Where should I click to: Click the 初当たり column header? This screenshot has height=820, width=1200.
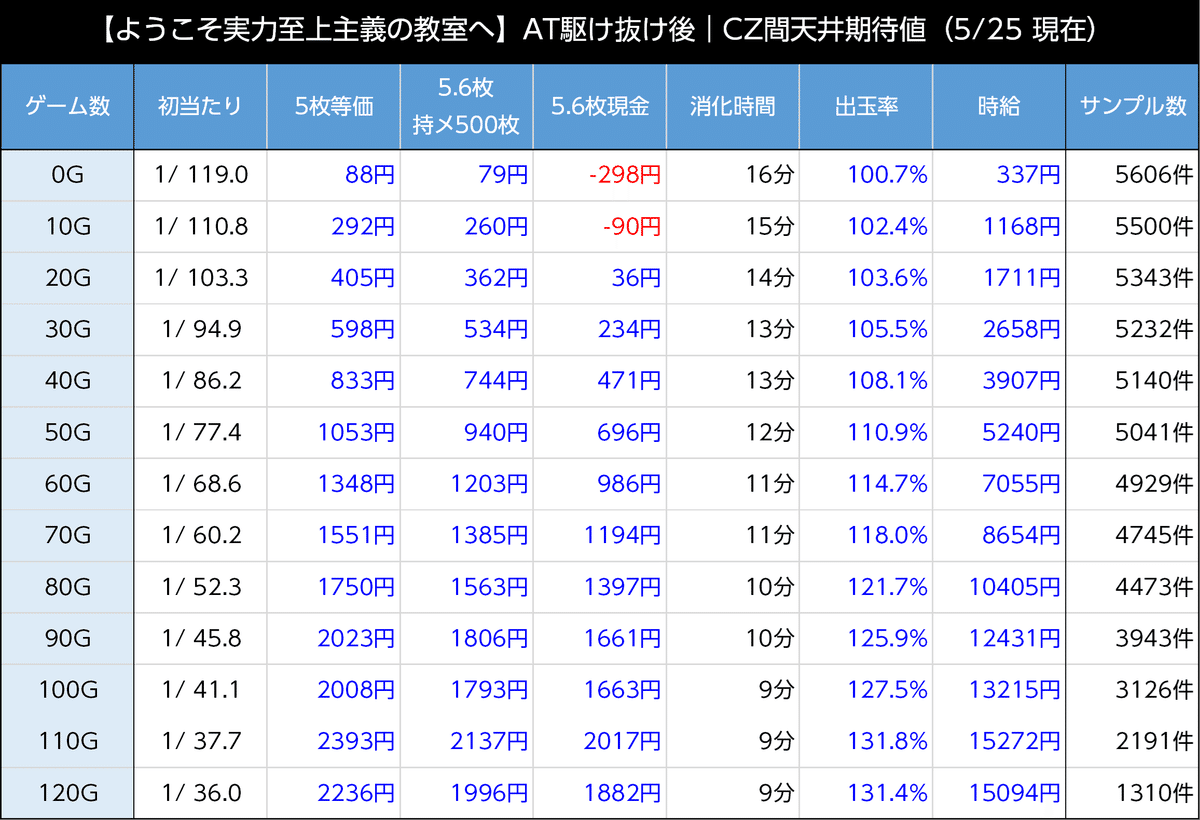(200, 107)
